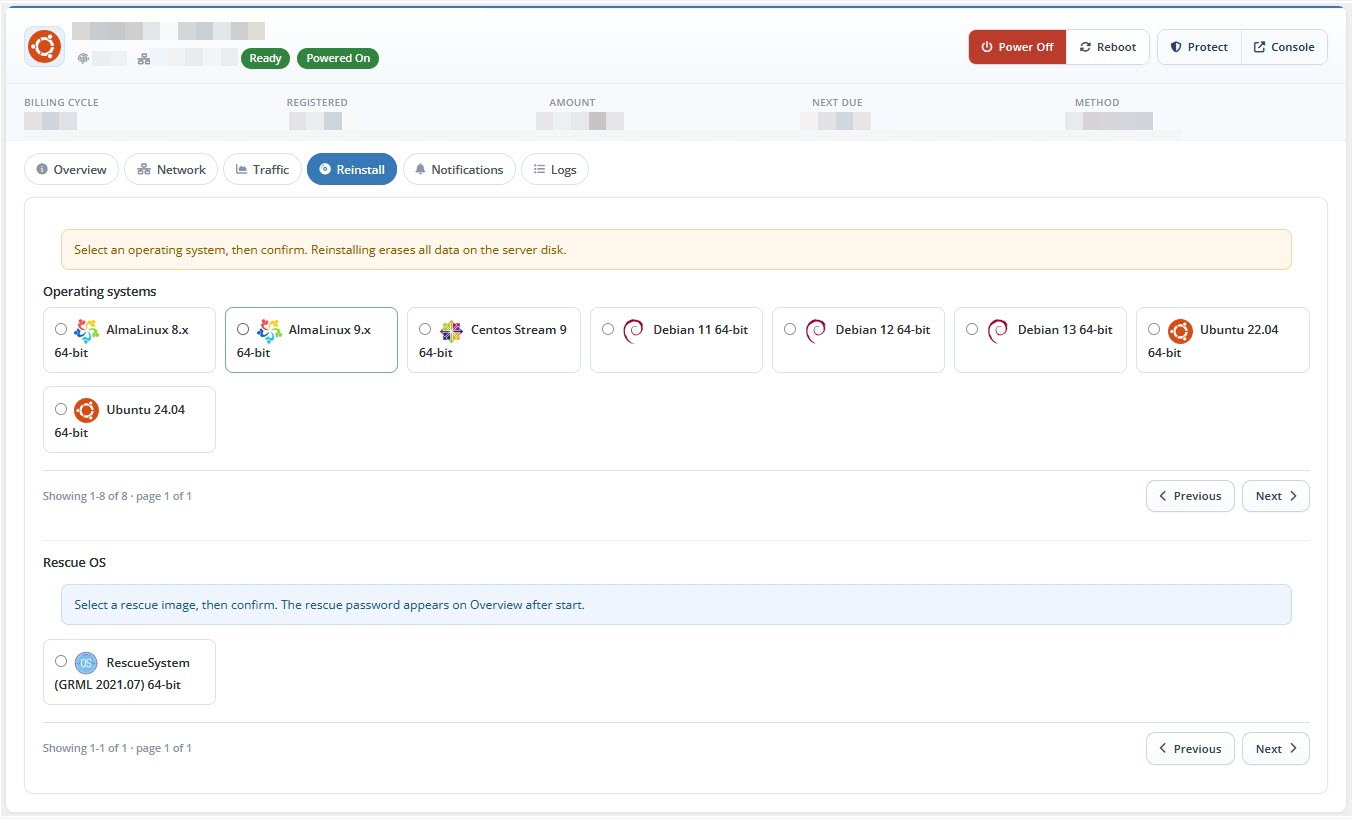Click the network icon under the server name
The height and width of the screenshot is (819, 1354).
[144, 58]
